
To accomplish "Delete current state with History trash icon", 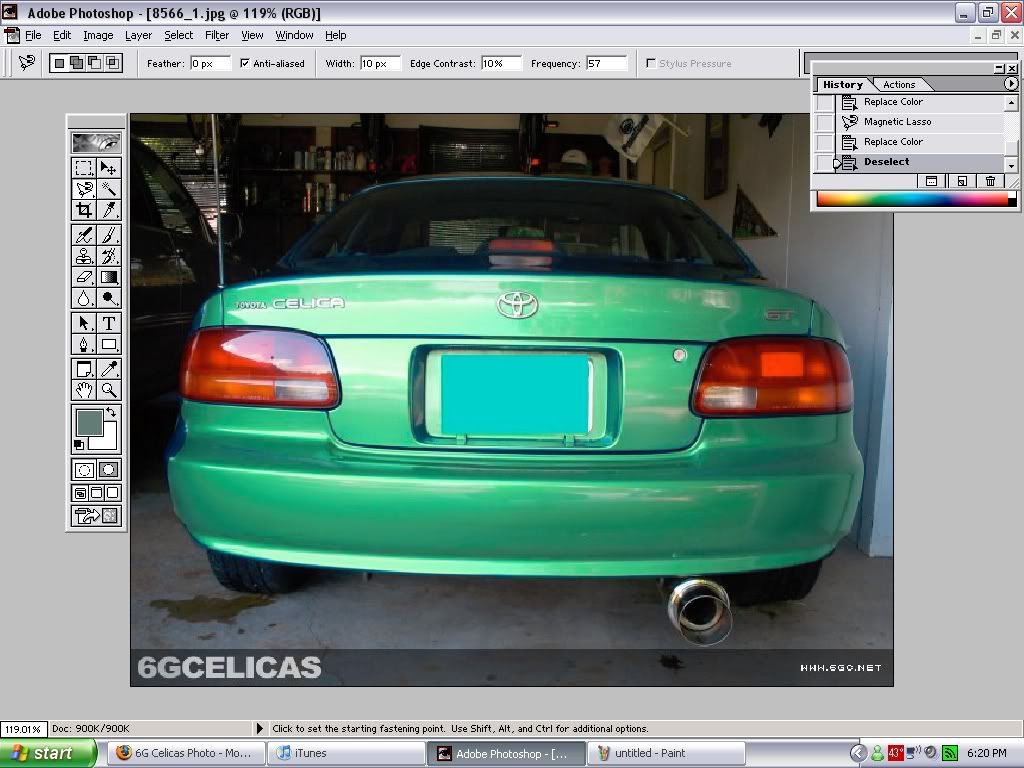I will (990, 181).
